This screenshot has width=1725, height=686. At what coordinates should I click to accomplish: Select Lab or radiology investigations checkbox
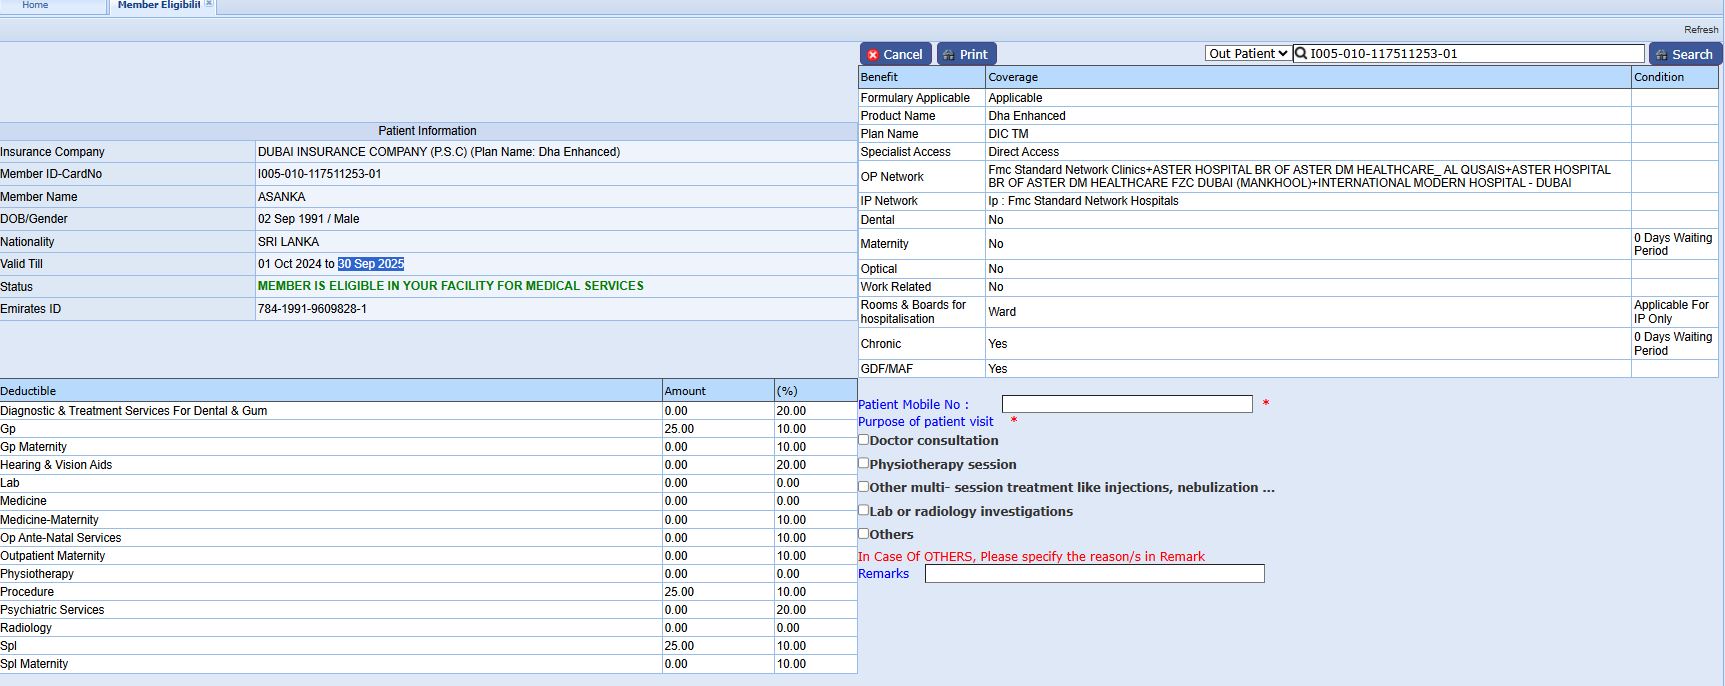[864, 511]
